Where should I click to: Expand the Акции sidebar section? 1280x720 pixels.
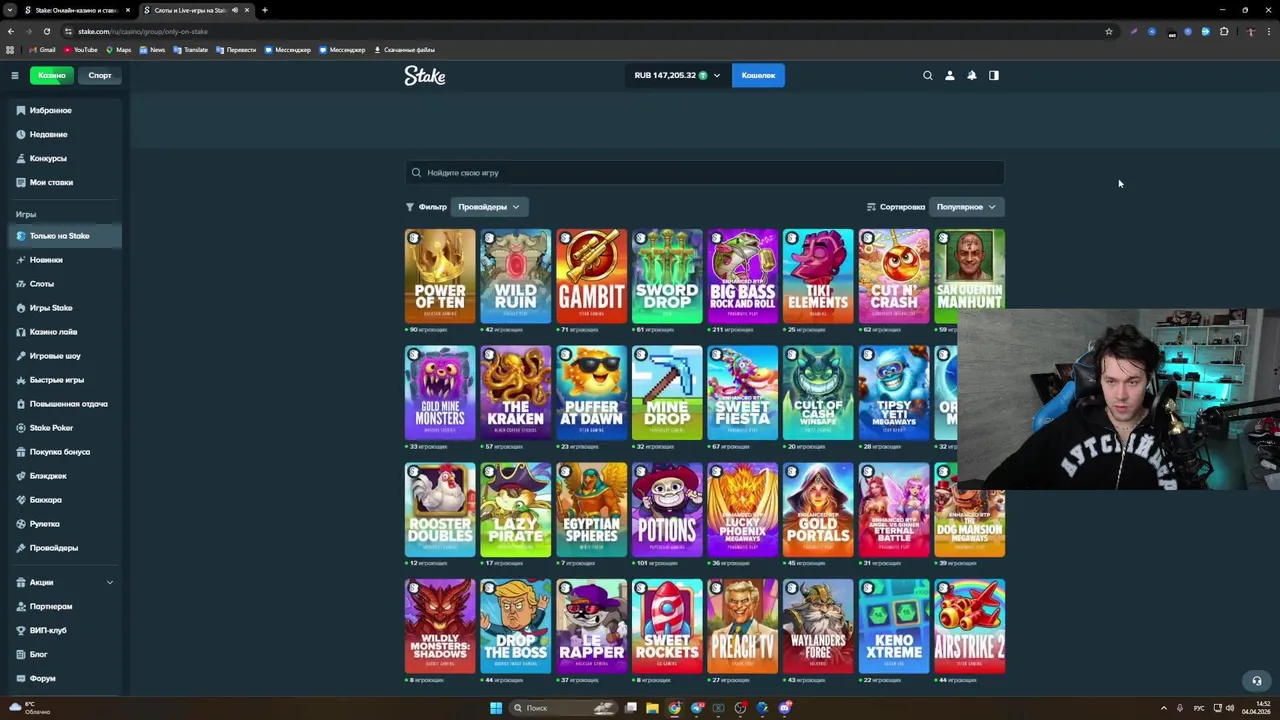coord(65,582)
